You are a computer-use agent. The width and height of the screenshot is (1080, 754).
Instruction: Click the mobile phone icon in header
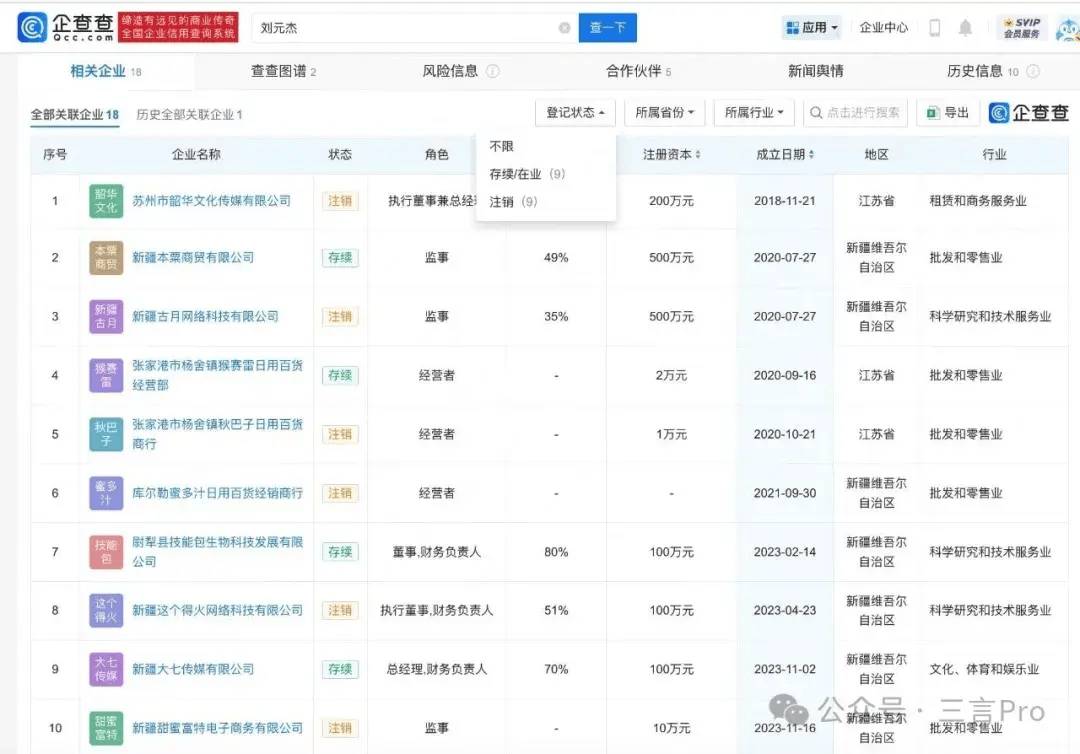point(935,28)
